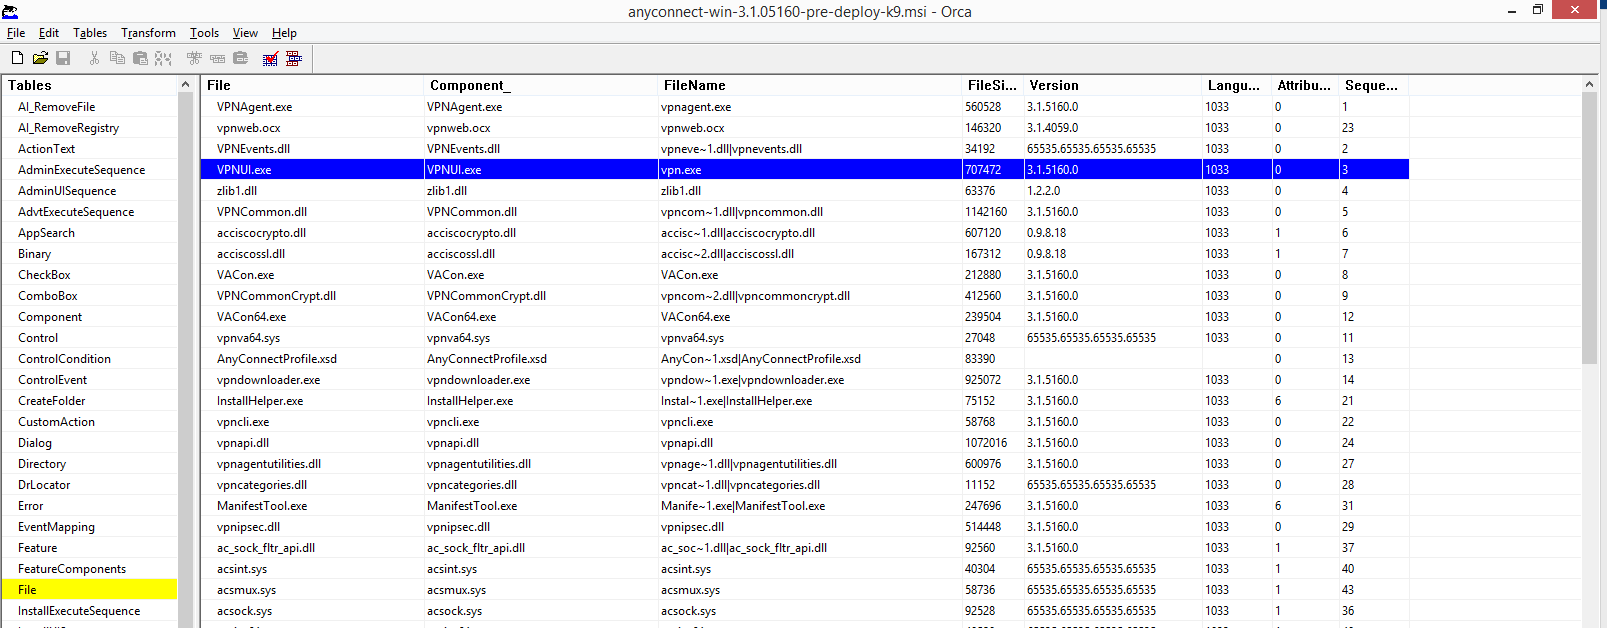This screenshot has height=628, width=1607.
Task: Sort by the Version column header
Action: click(x=1113, y=85)
